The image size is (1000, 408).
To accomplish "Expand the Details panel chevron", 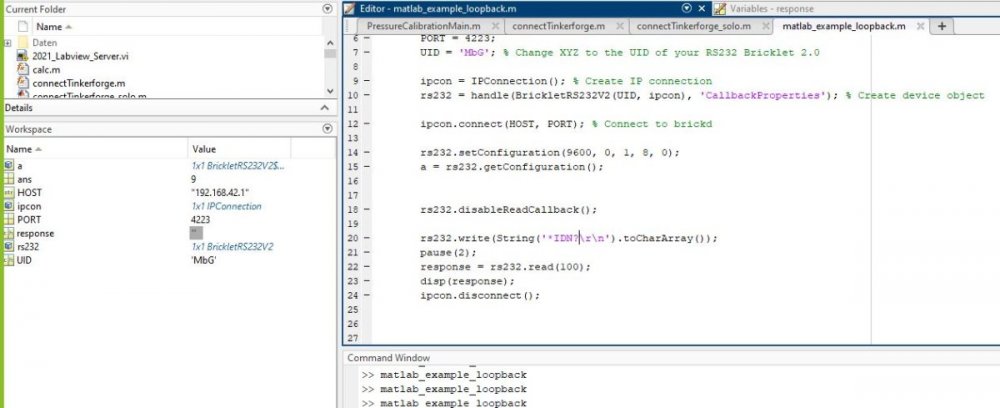I will pyautogui.click(x=324, y=108).
